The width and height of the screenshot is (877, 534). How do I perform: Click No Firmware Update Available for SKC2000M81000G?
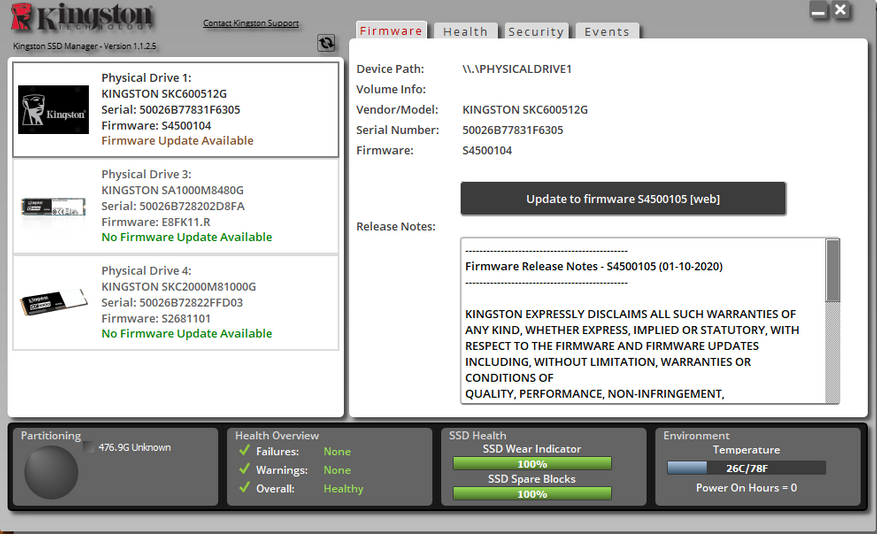pyautogui.click(x=186, y=333)
